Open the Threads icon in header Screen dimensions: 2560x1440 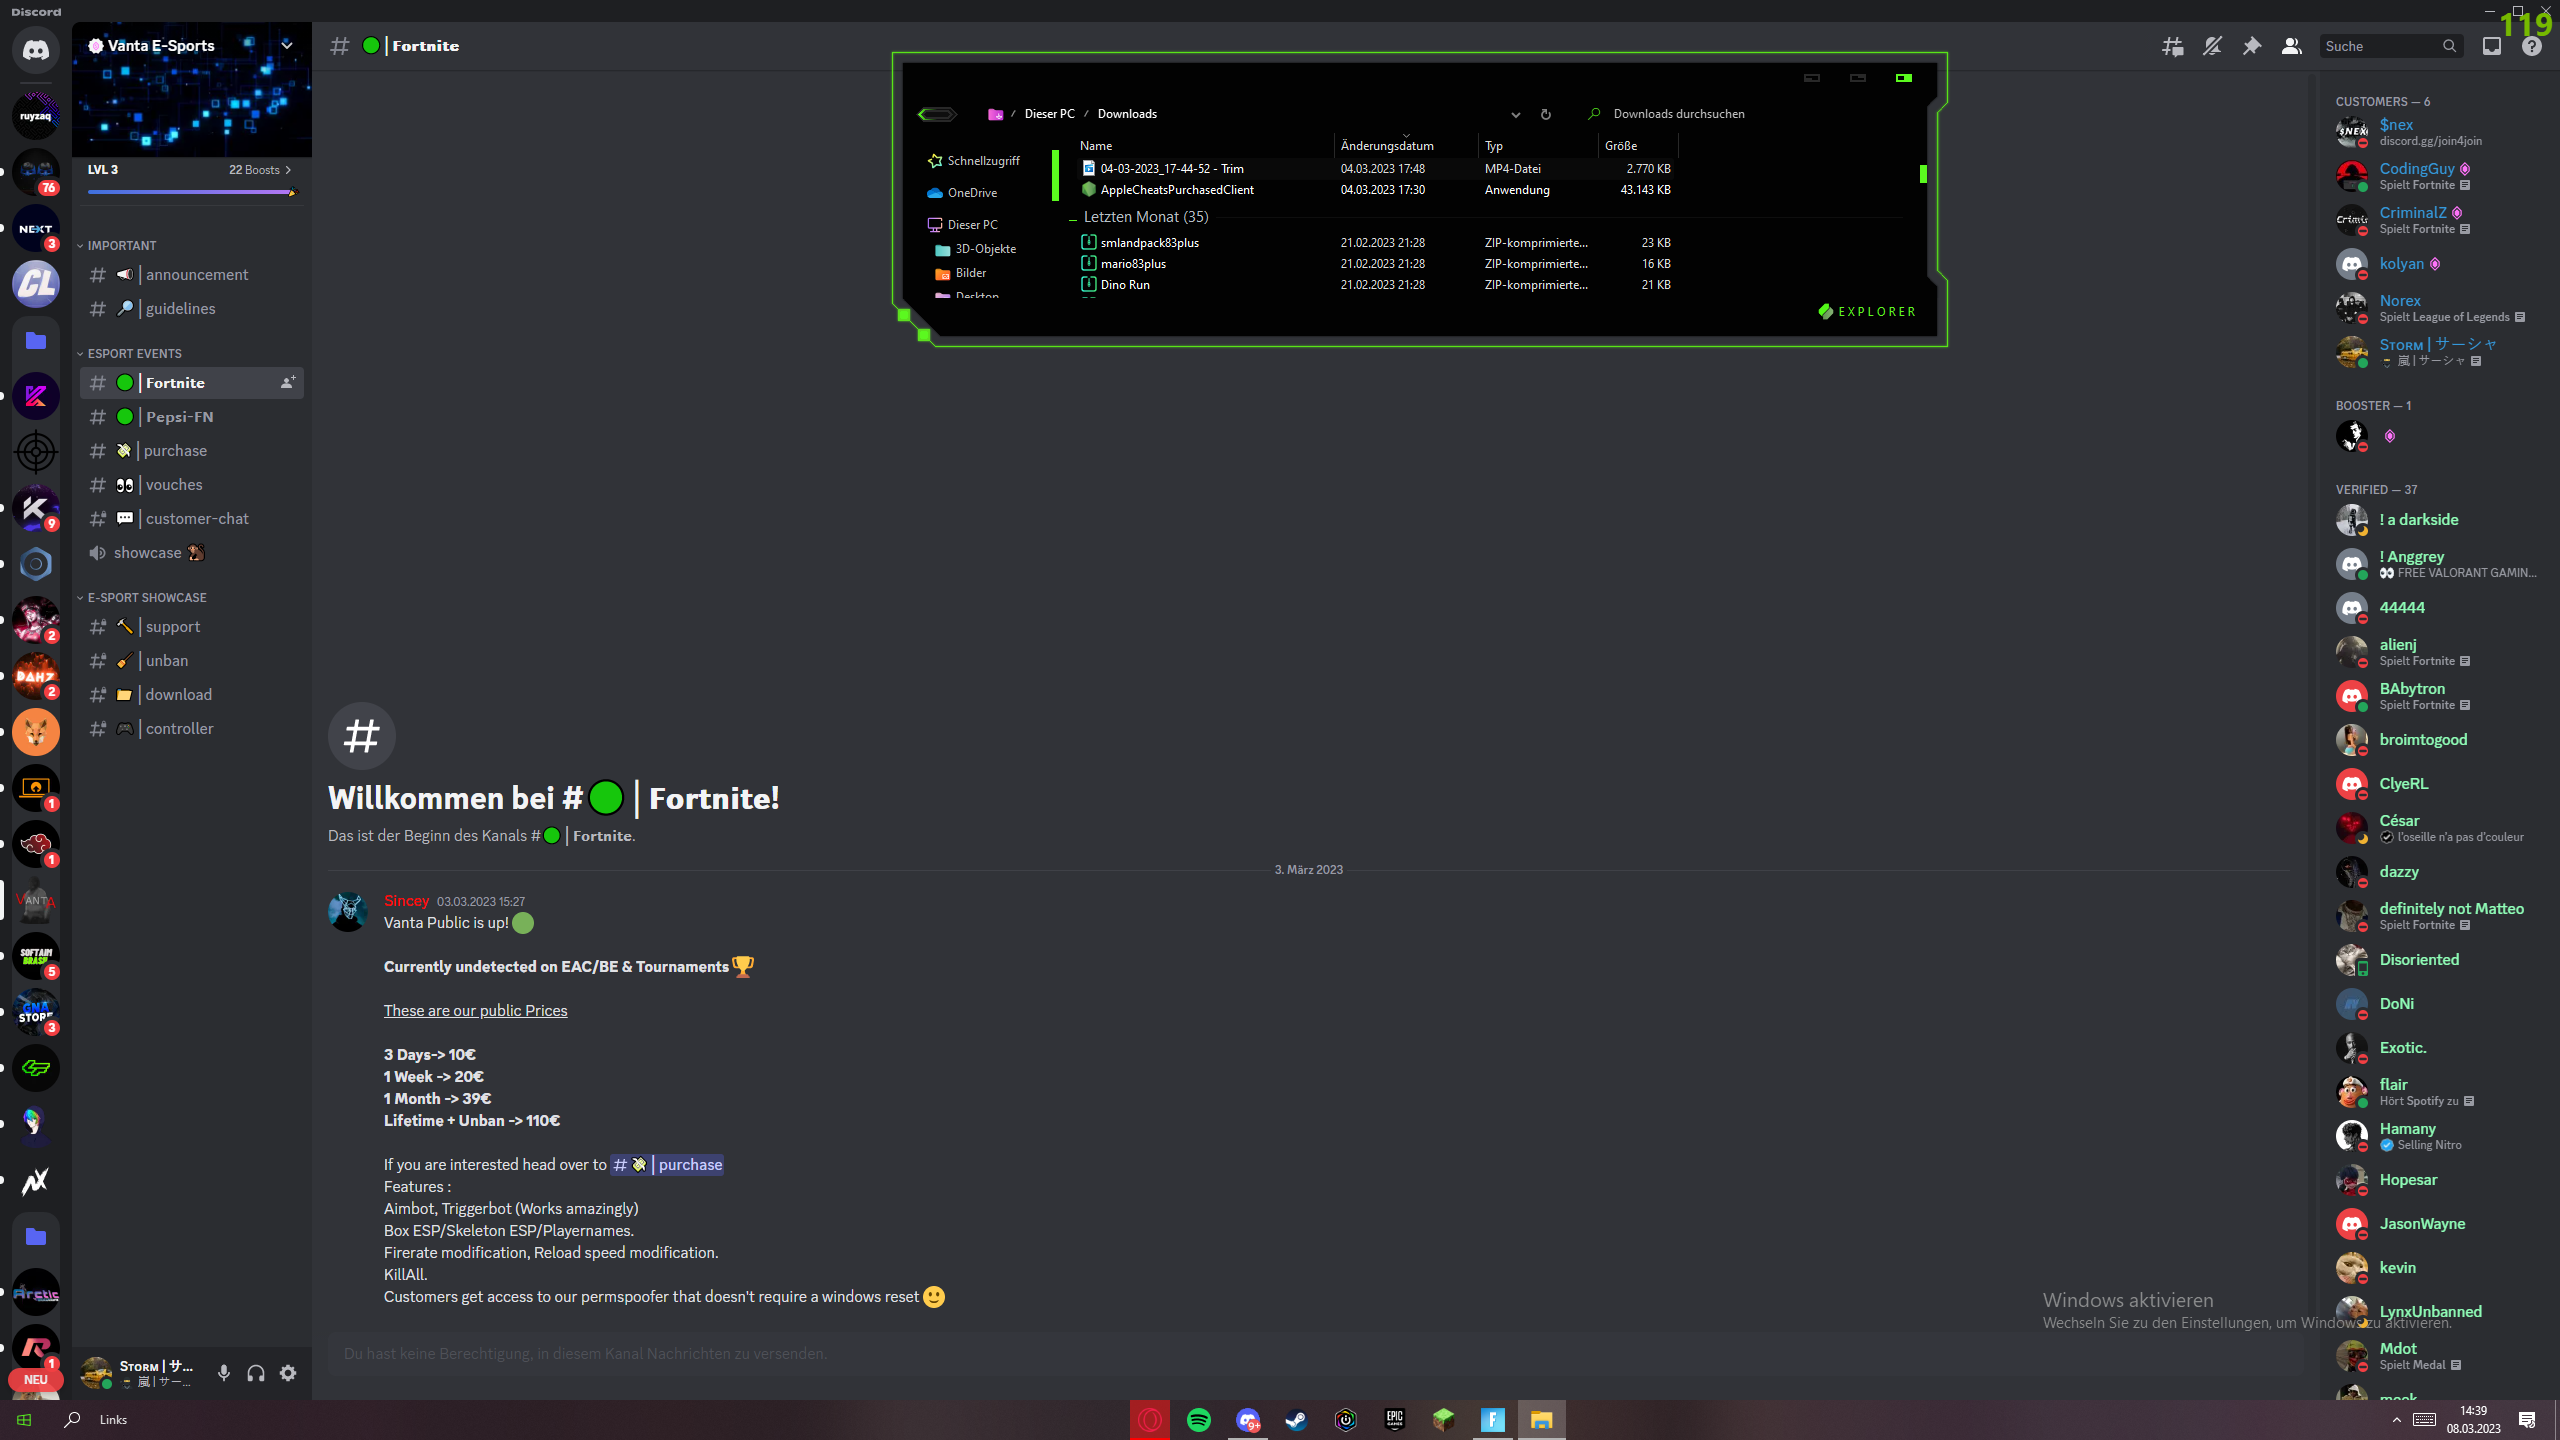pos(2172,46)
